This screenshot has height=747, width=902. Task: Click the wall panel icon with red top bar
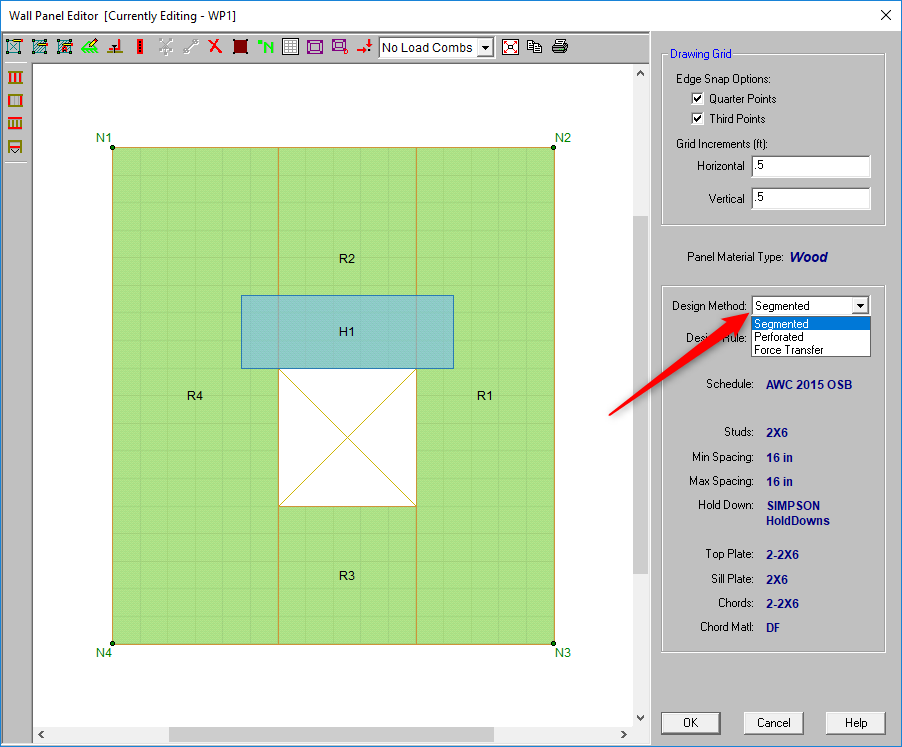tap(14, 47)
